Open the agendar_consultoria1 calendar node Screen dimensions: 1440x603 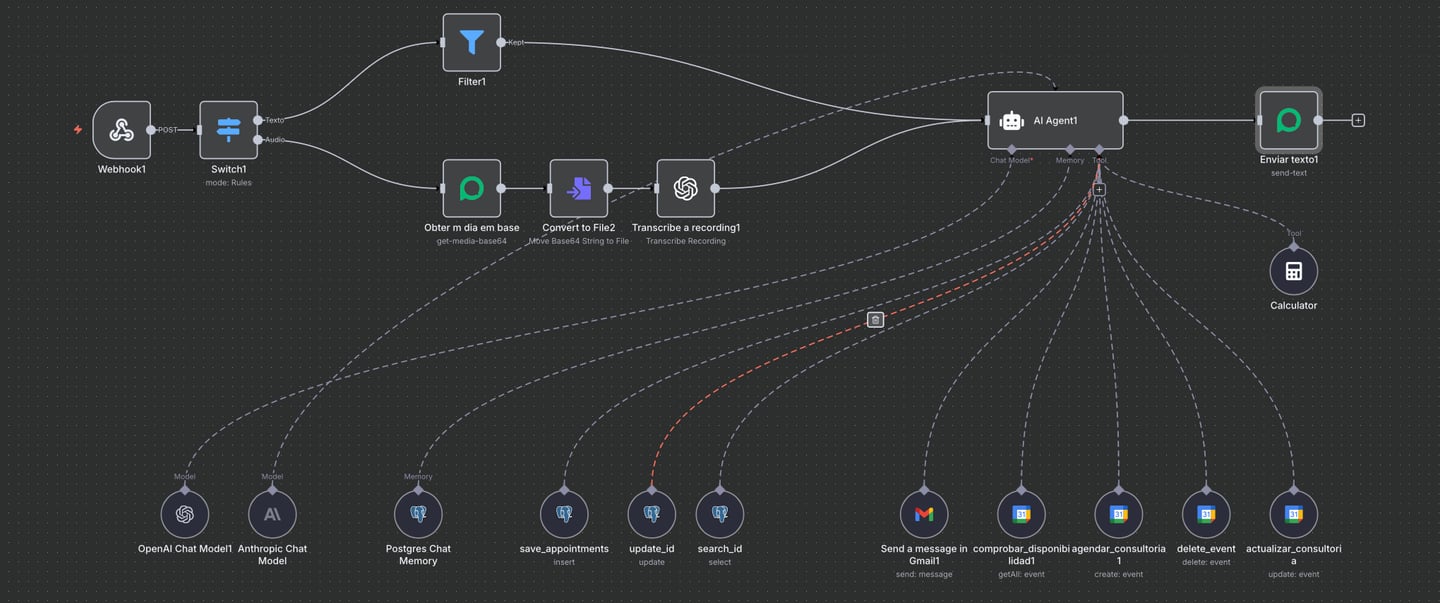pyautogui.click(x=1119, y=514)
